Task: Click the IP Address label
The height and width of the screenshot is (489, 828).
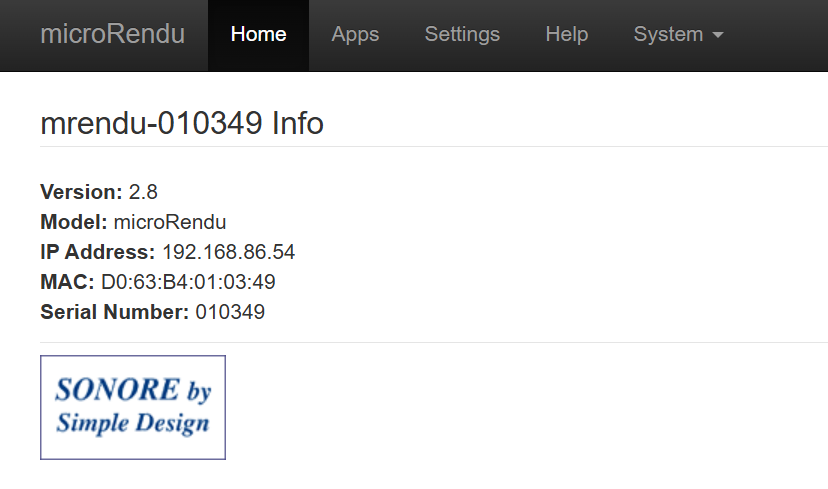Action: (98, 252)
